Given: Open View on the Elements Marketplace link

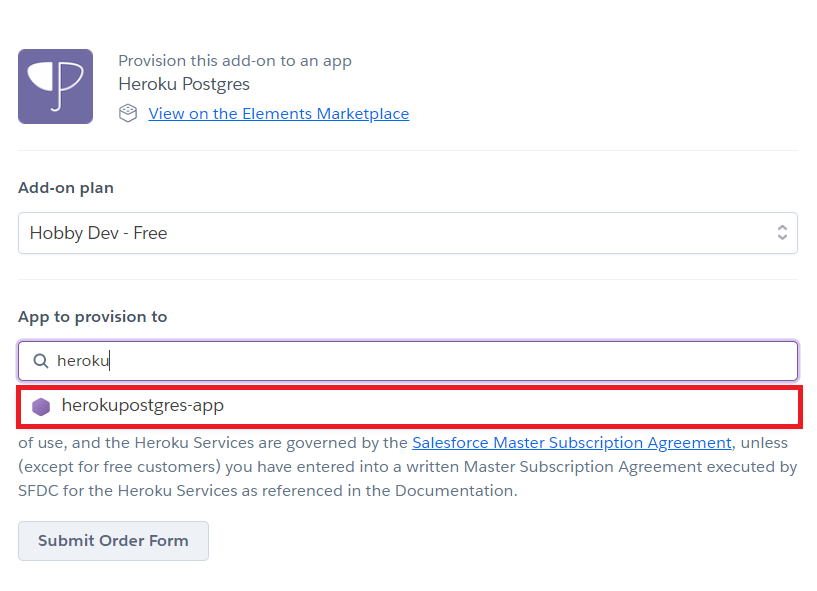Looking at the screenshot, I should 279,114.
